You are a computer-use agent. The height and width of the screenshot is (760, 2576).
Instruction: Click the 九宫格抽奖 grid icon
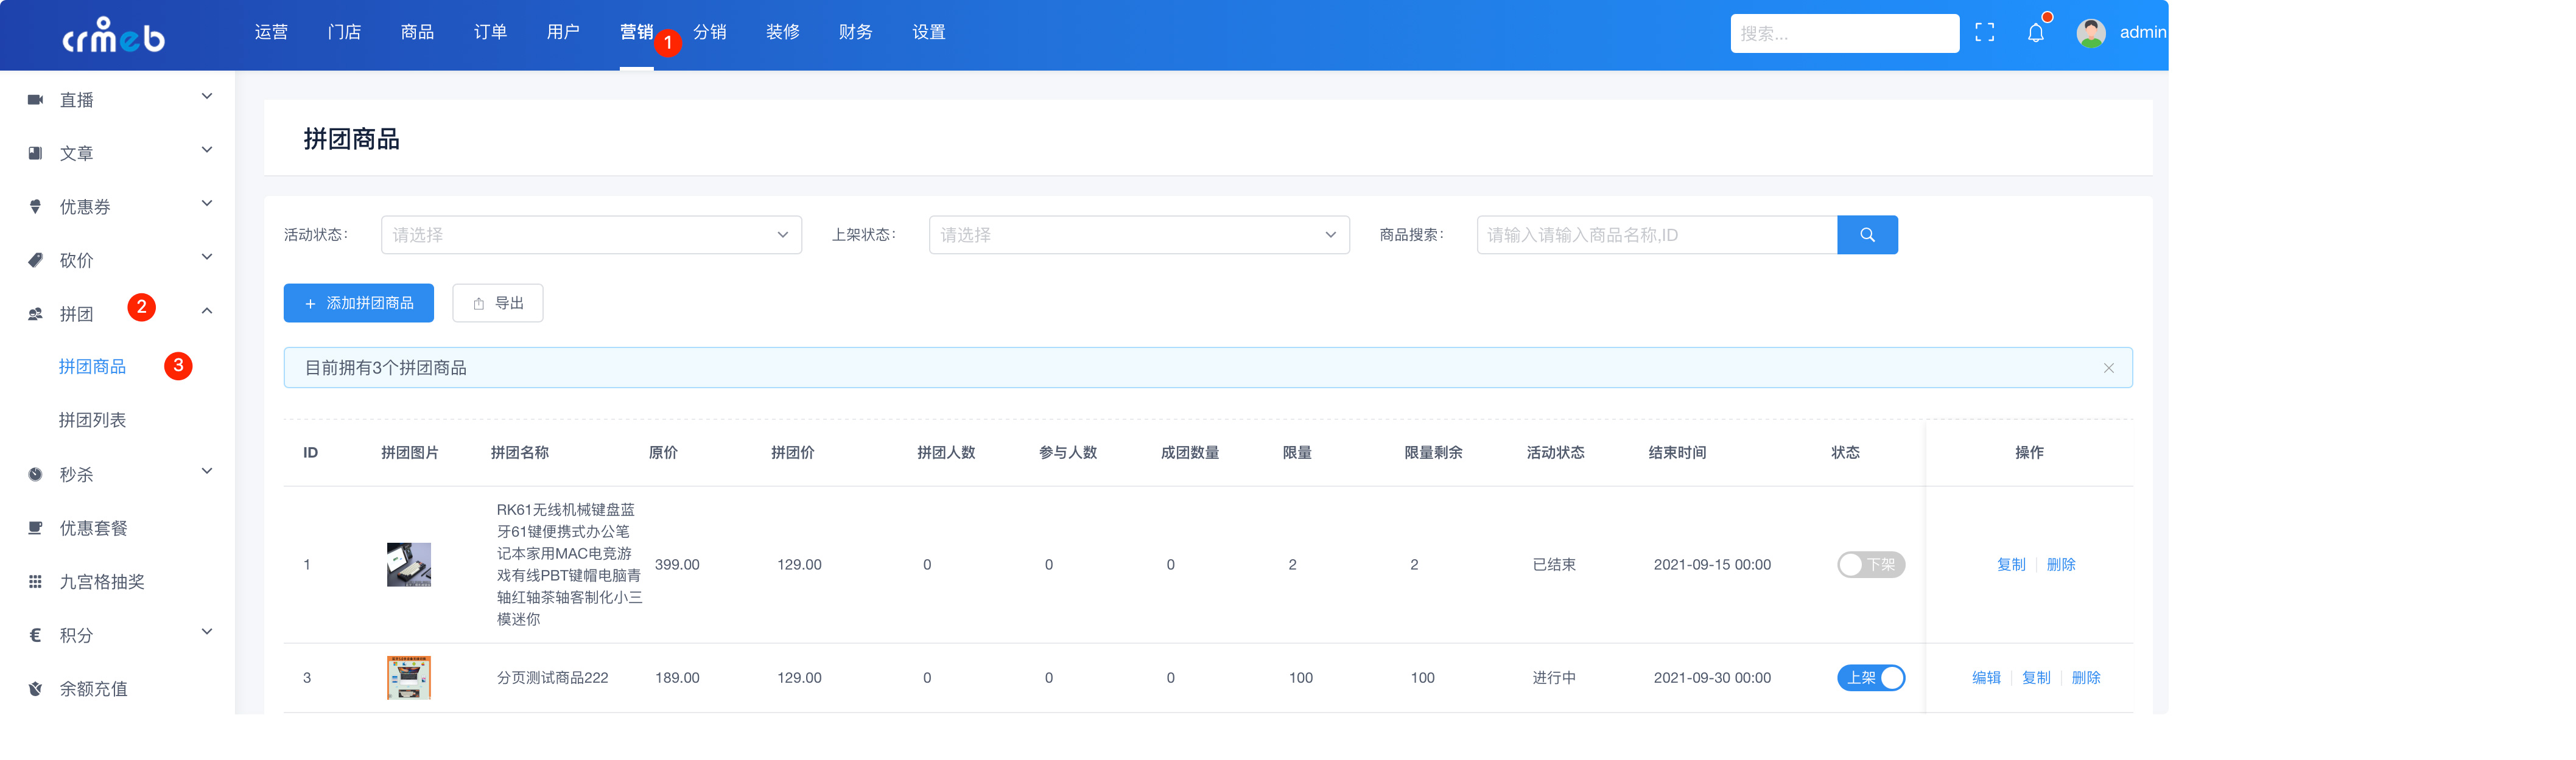click(x=35, y=581)
